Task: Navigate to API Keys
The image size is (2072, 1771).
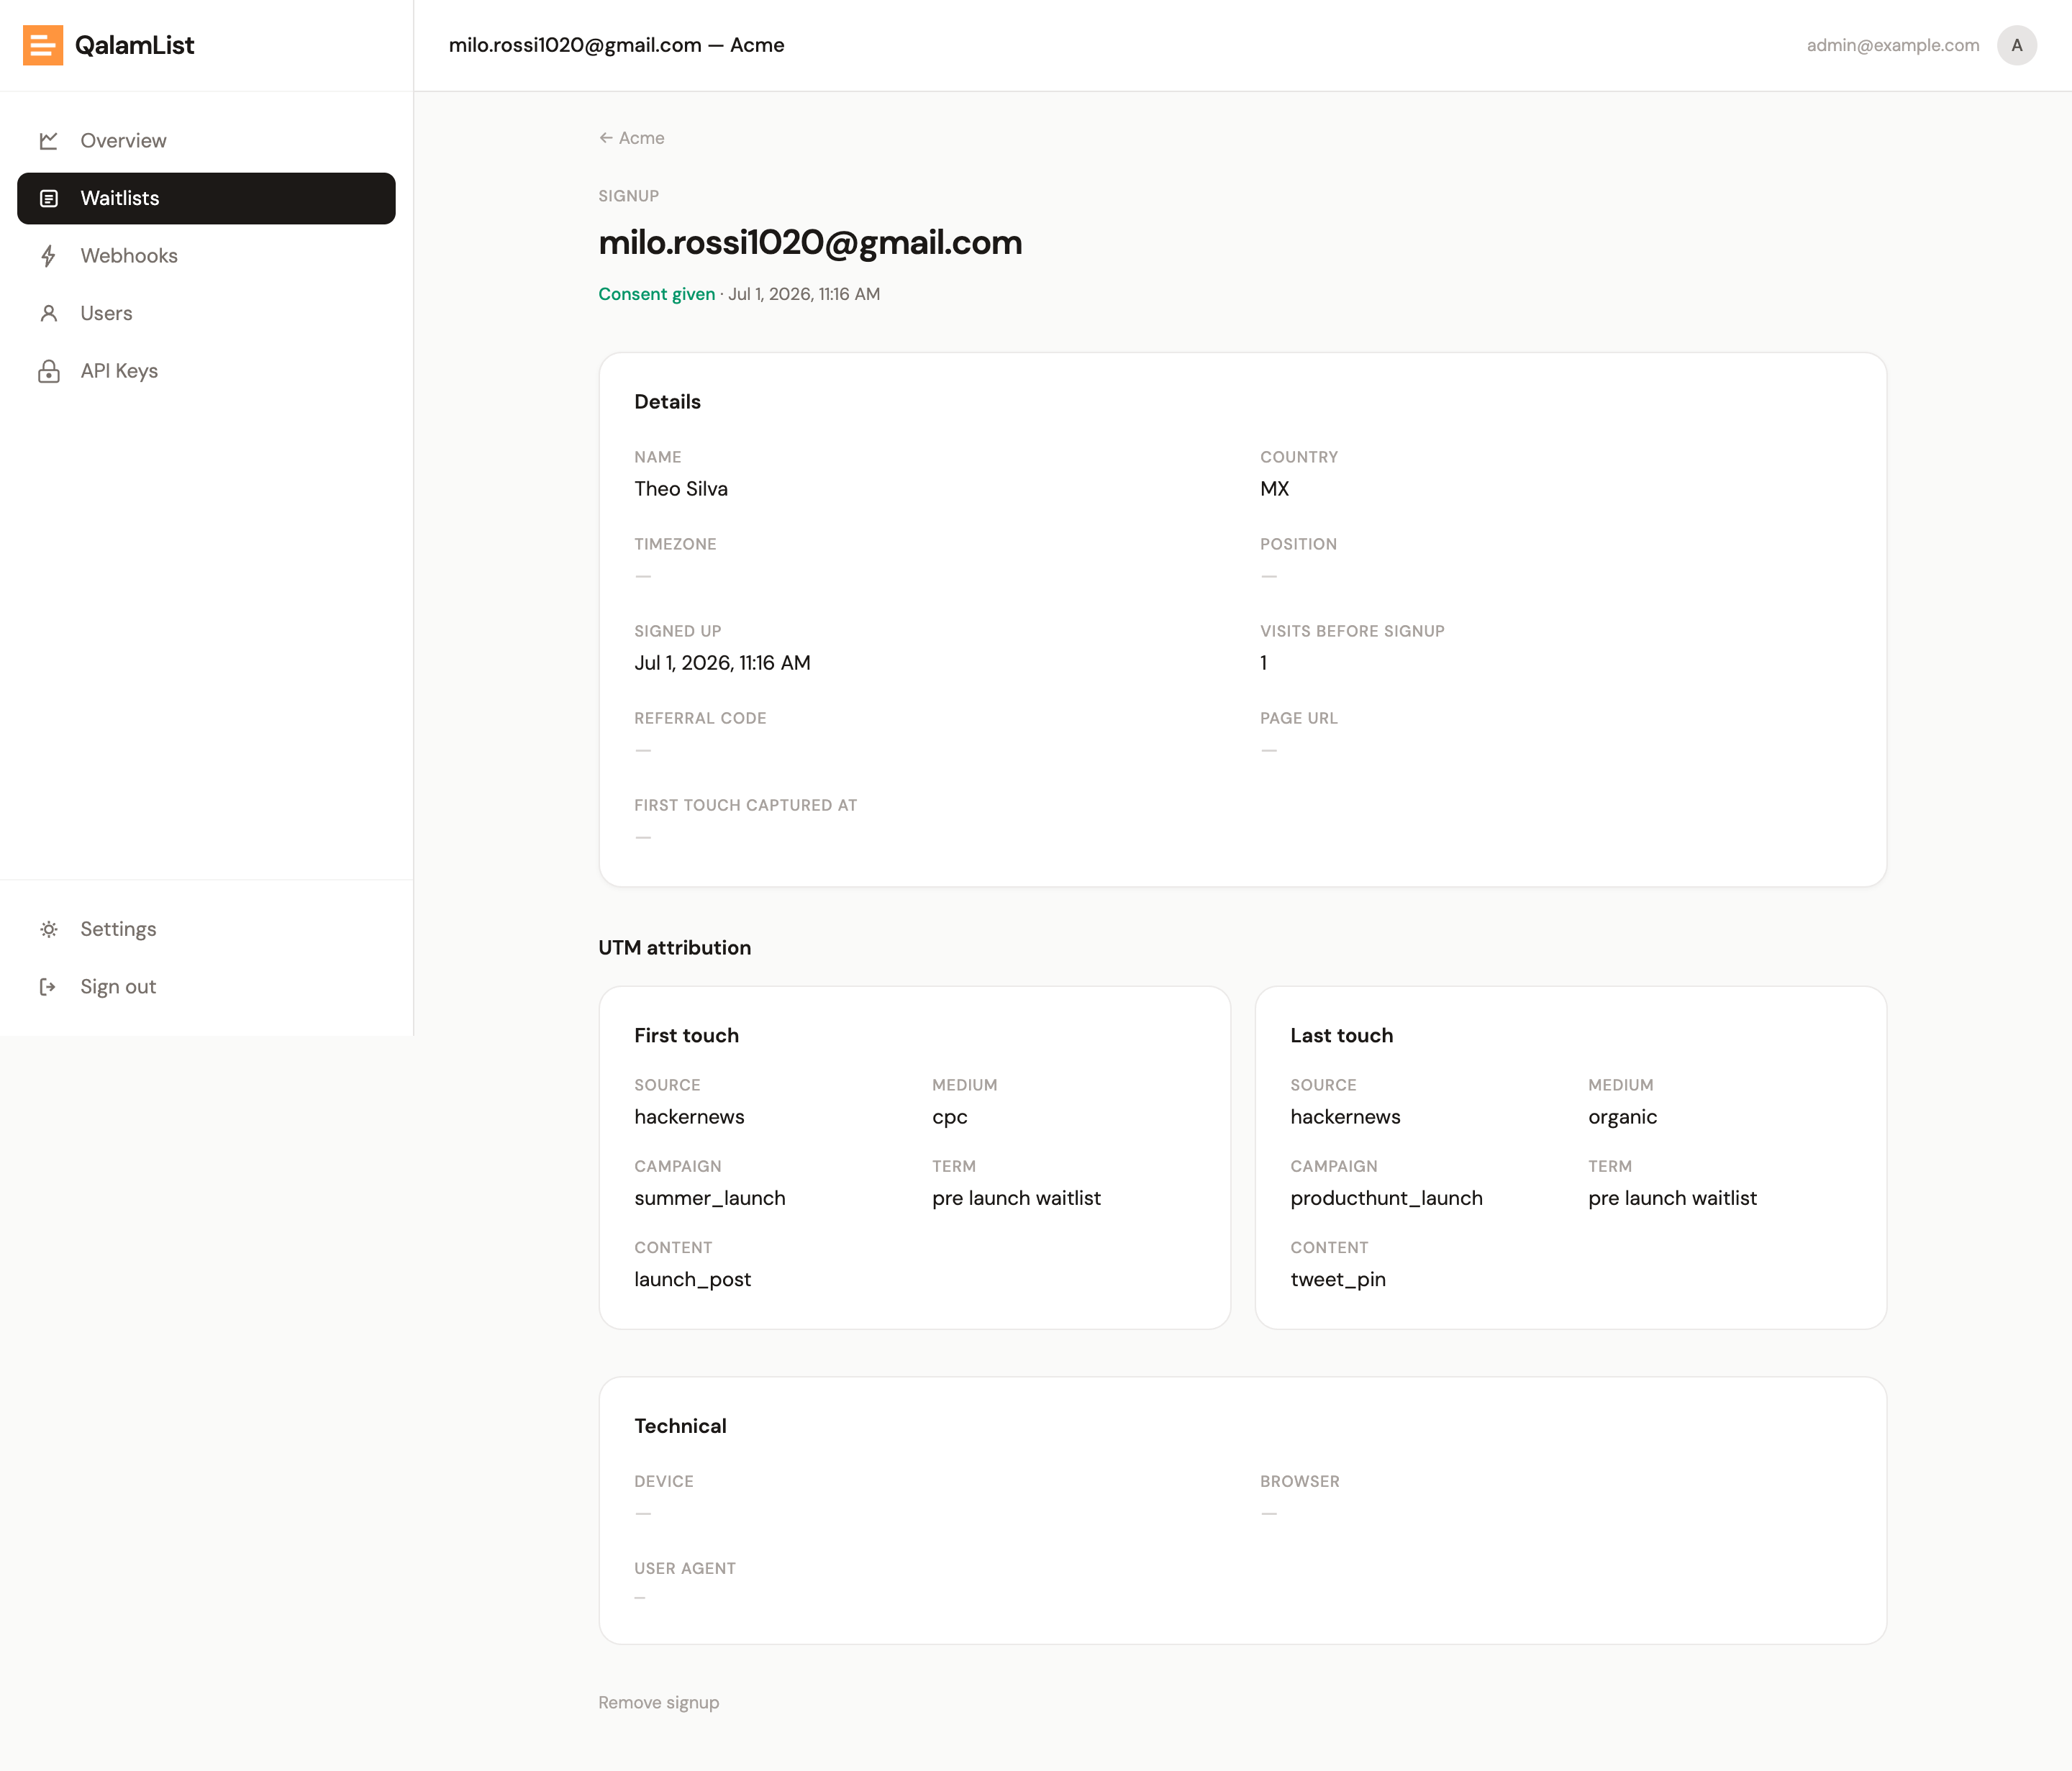Action: pos(206,371)
